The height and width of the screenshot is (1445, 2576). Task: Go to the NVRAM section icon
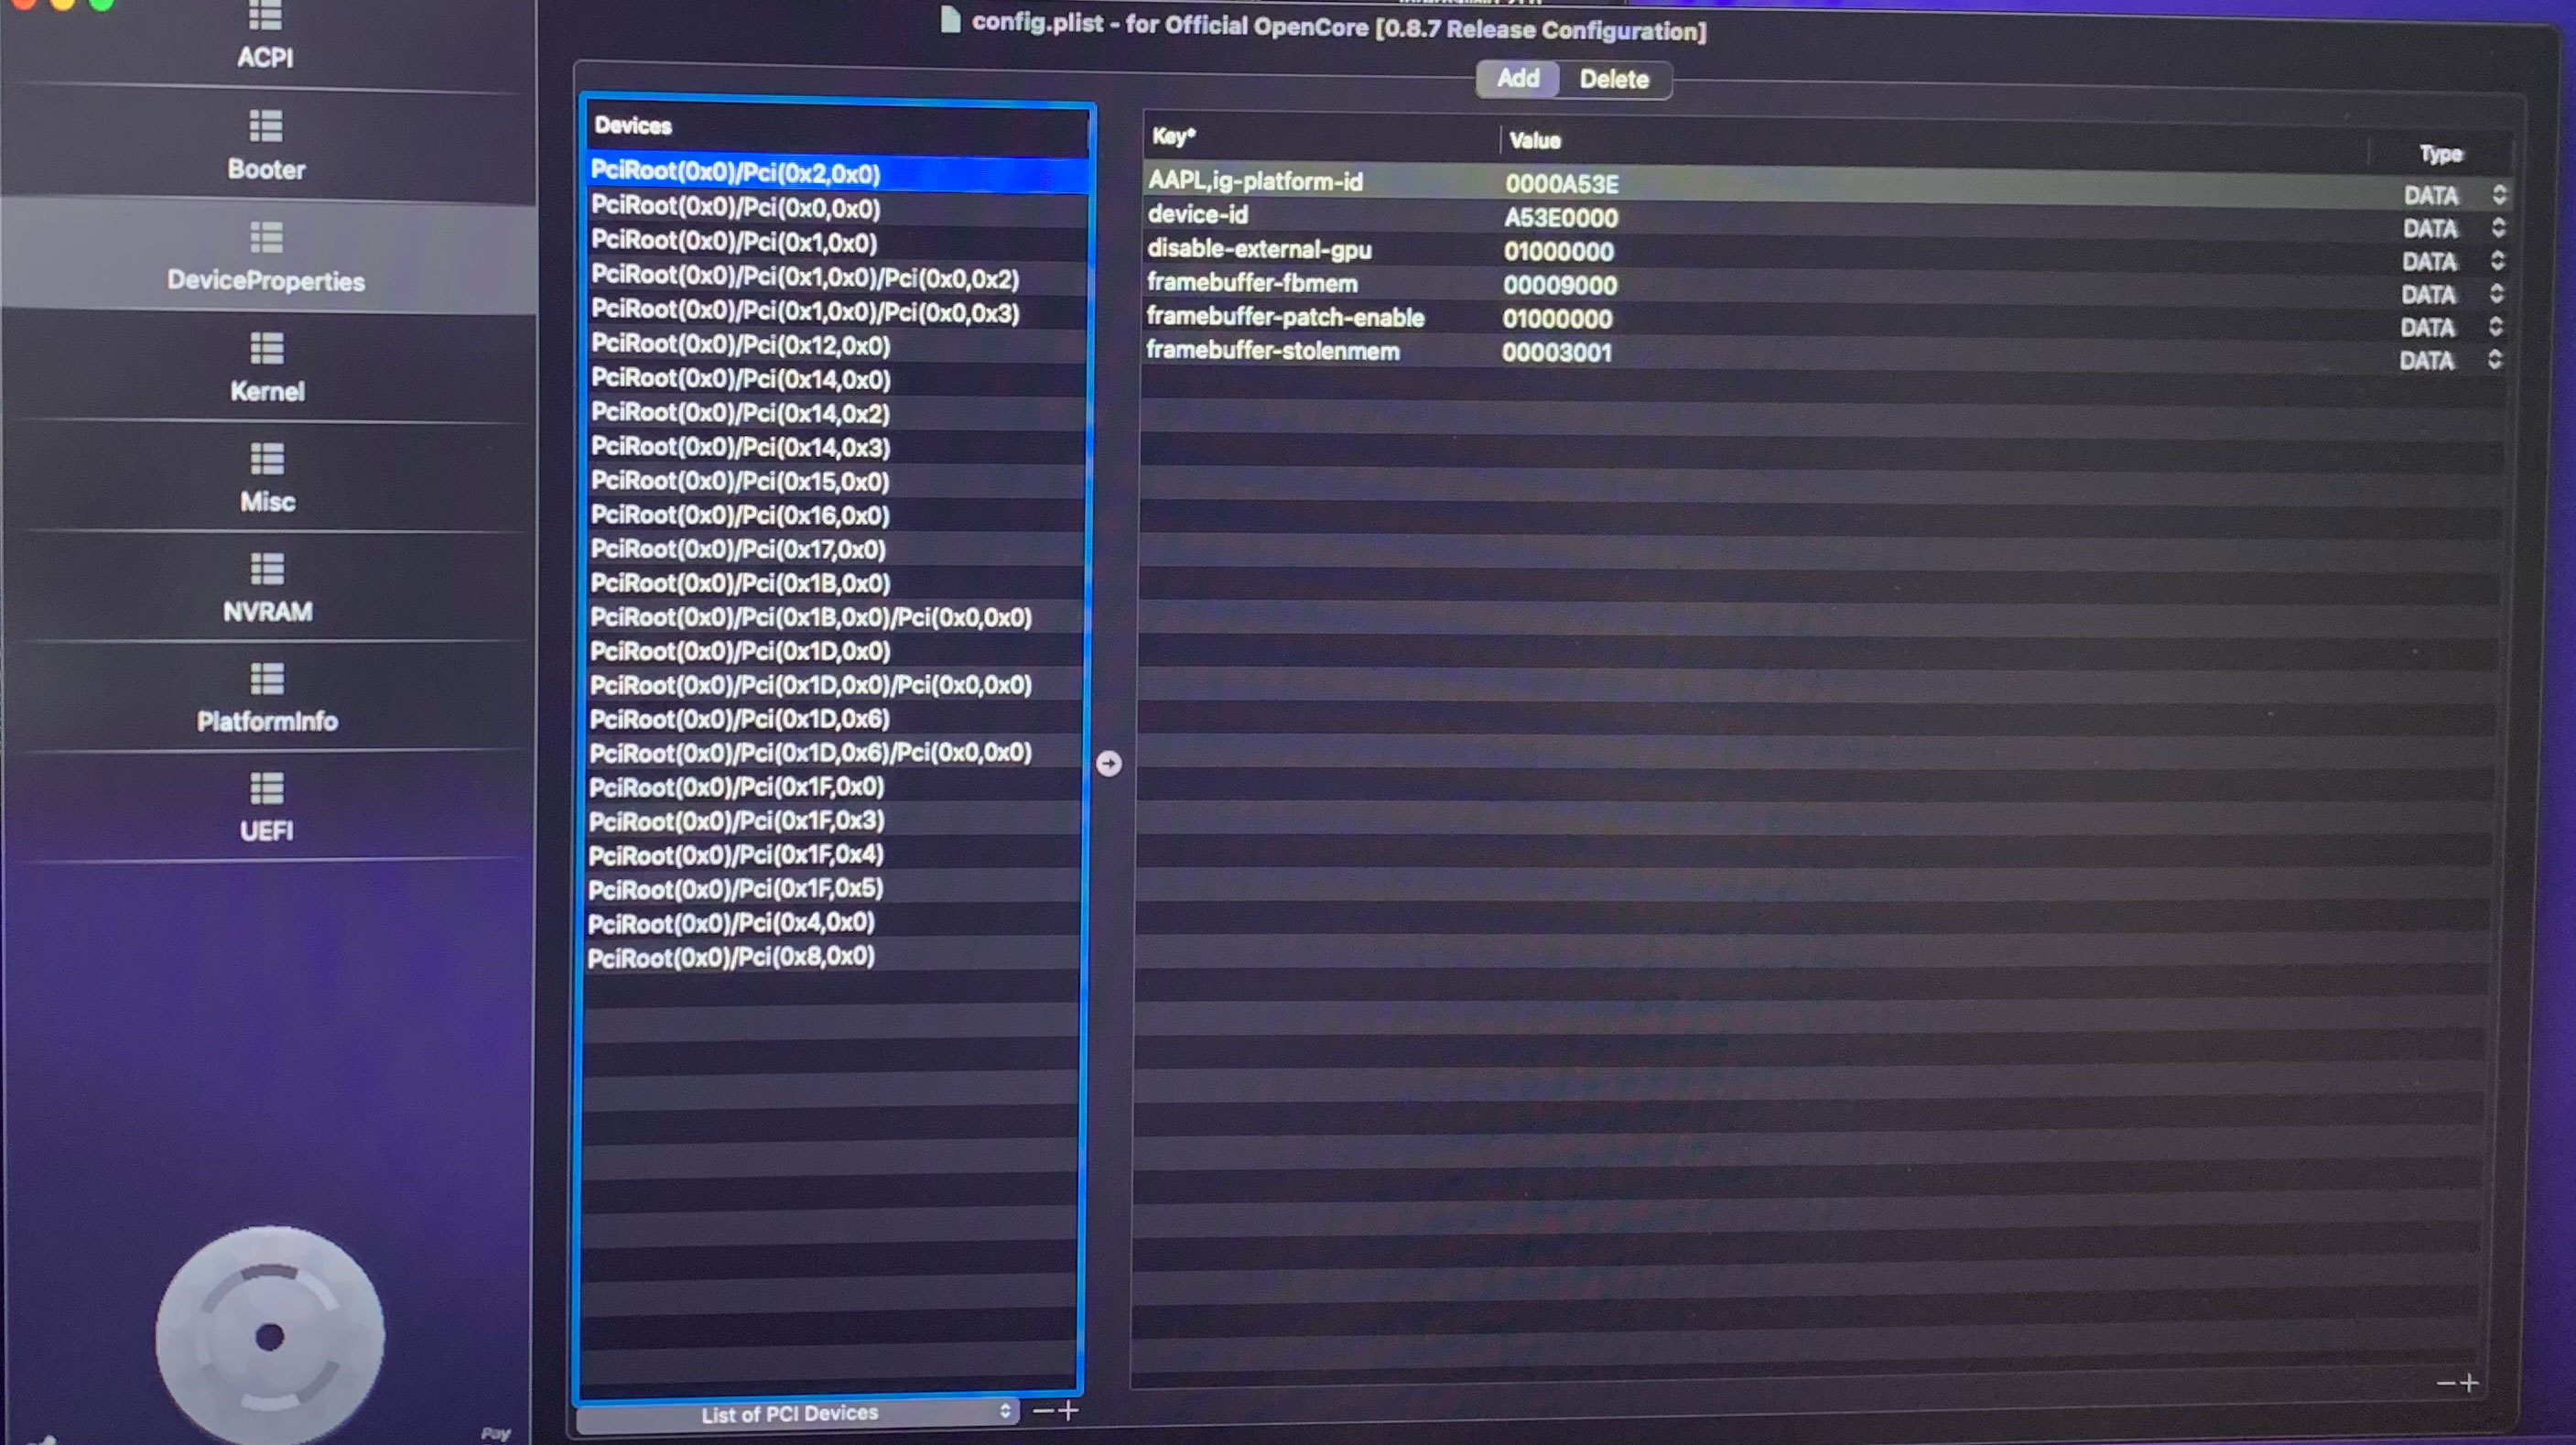(x=266, y=569)
